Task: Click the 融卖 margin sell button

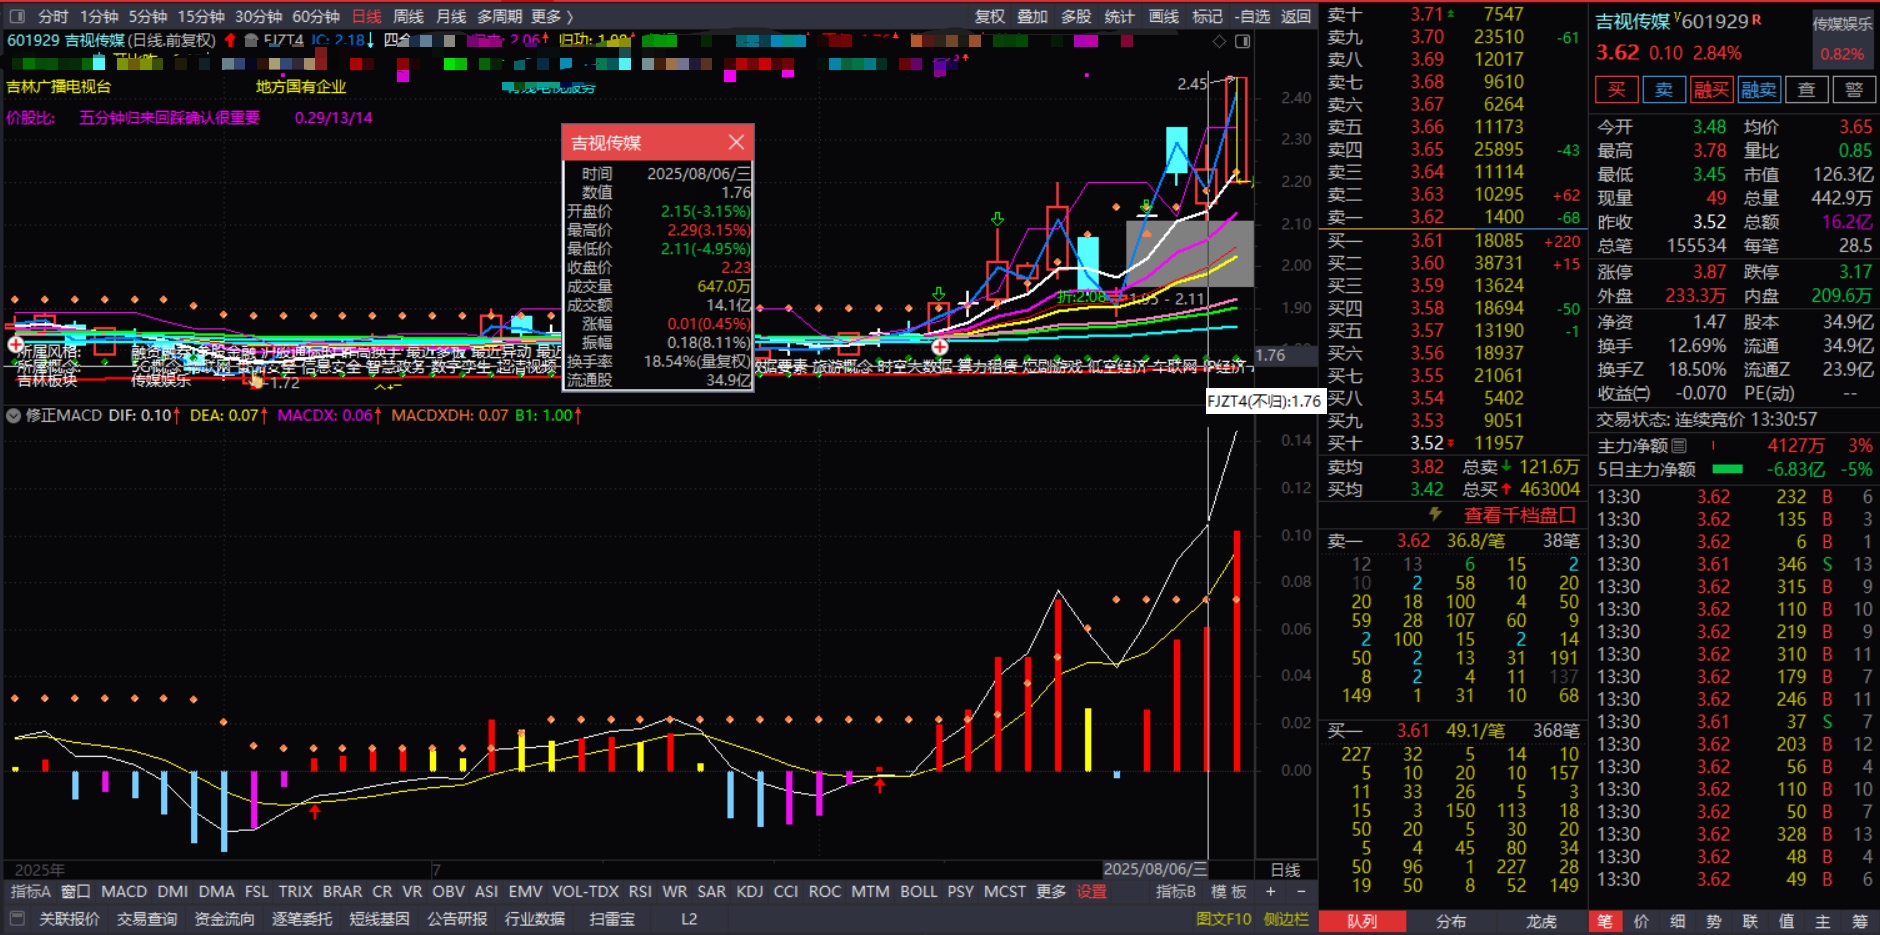Action: tap(1759, 90)
